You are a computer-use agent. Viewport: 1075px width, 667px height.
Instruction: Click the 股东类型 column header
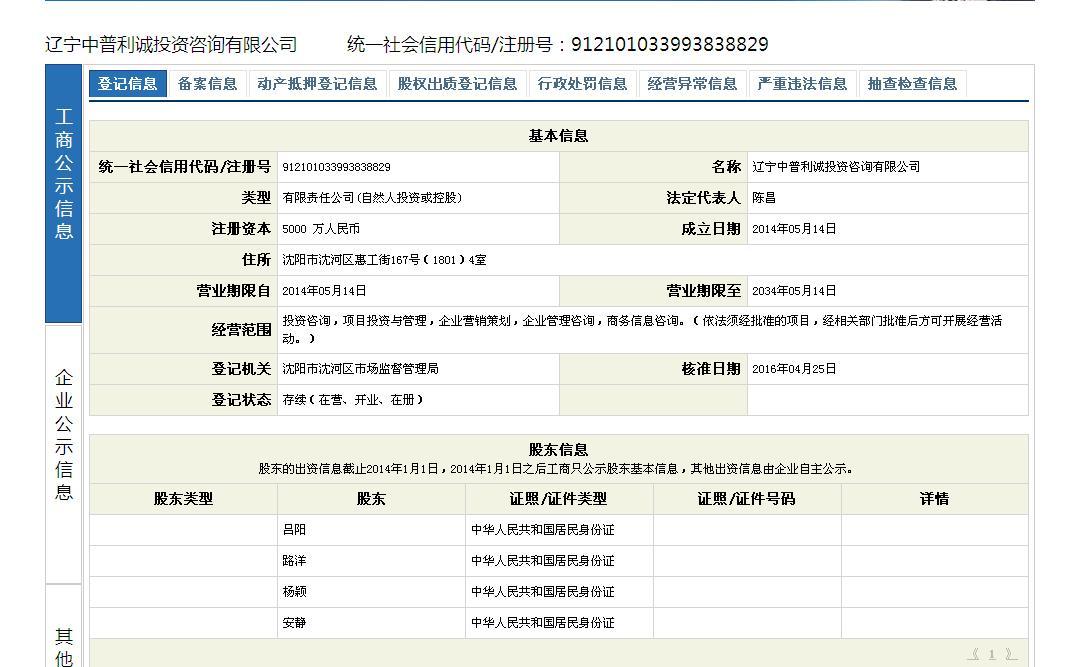tap(183, 499)
